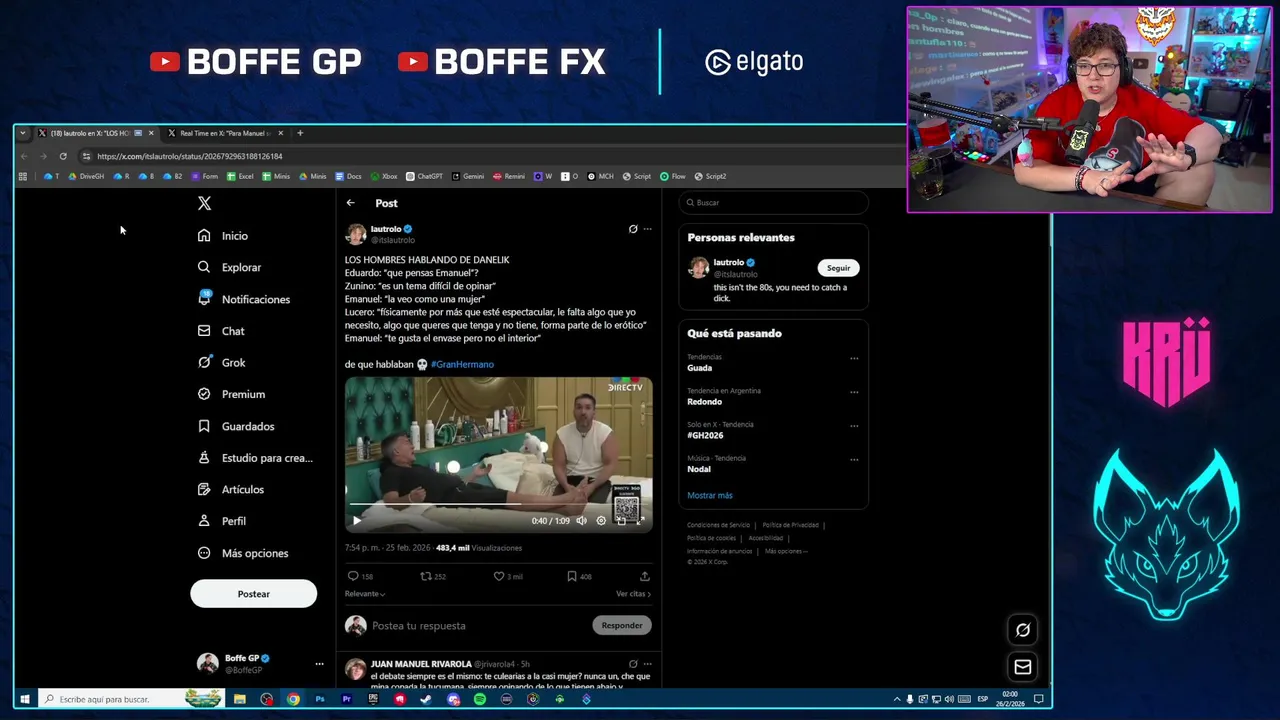Screen dimensions: 1280x720
Task: Open Perfil in the sidebar
Action: (x=221, y=521)
